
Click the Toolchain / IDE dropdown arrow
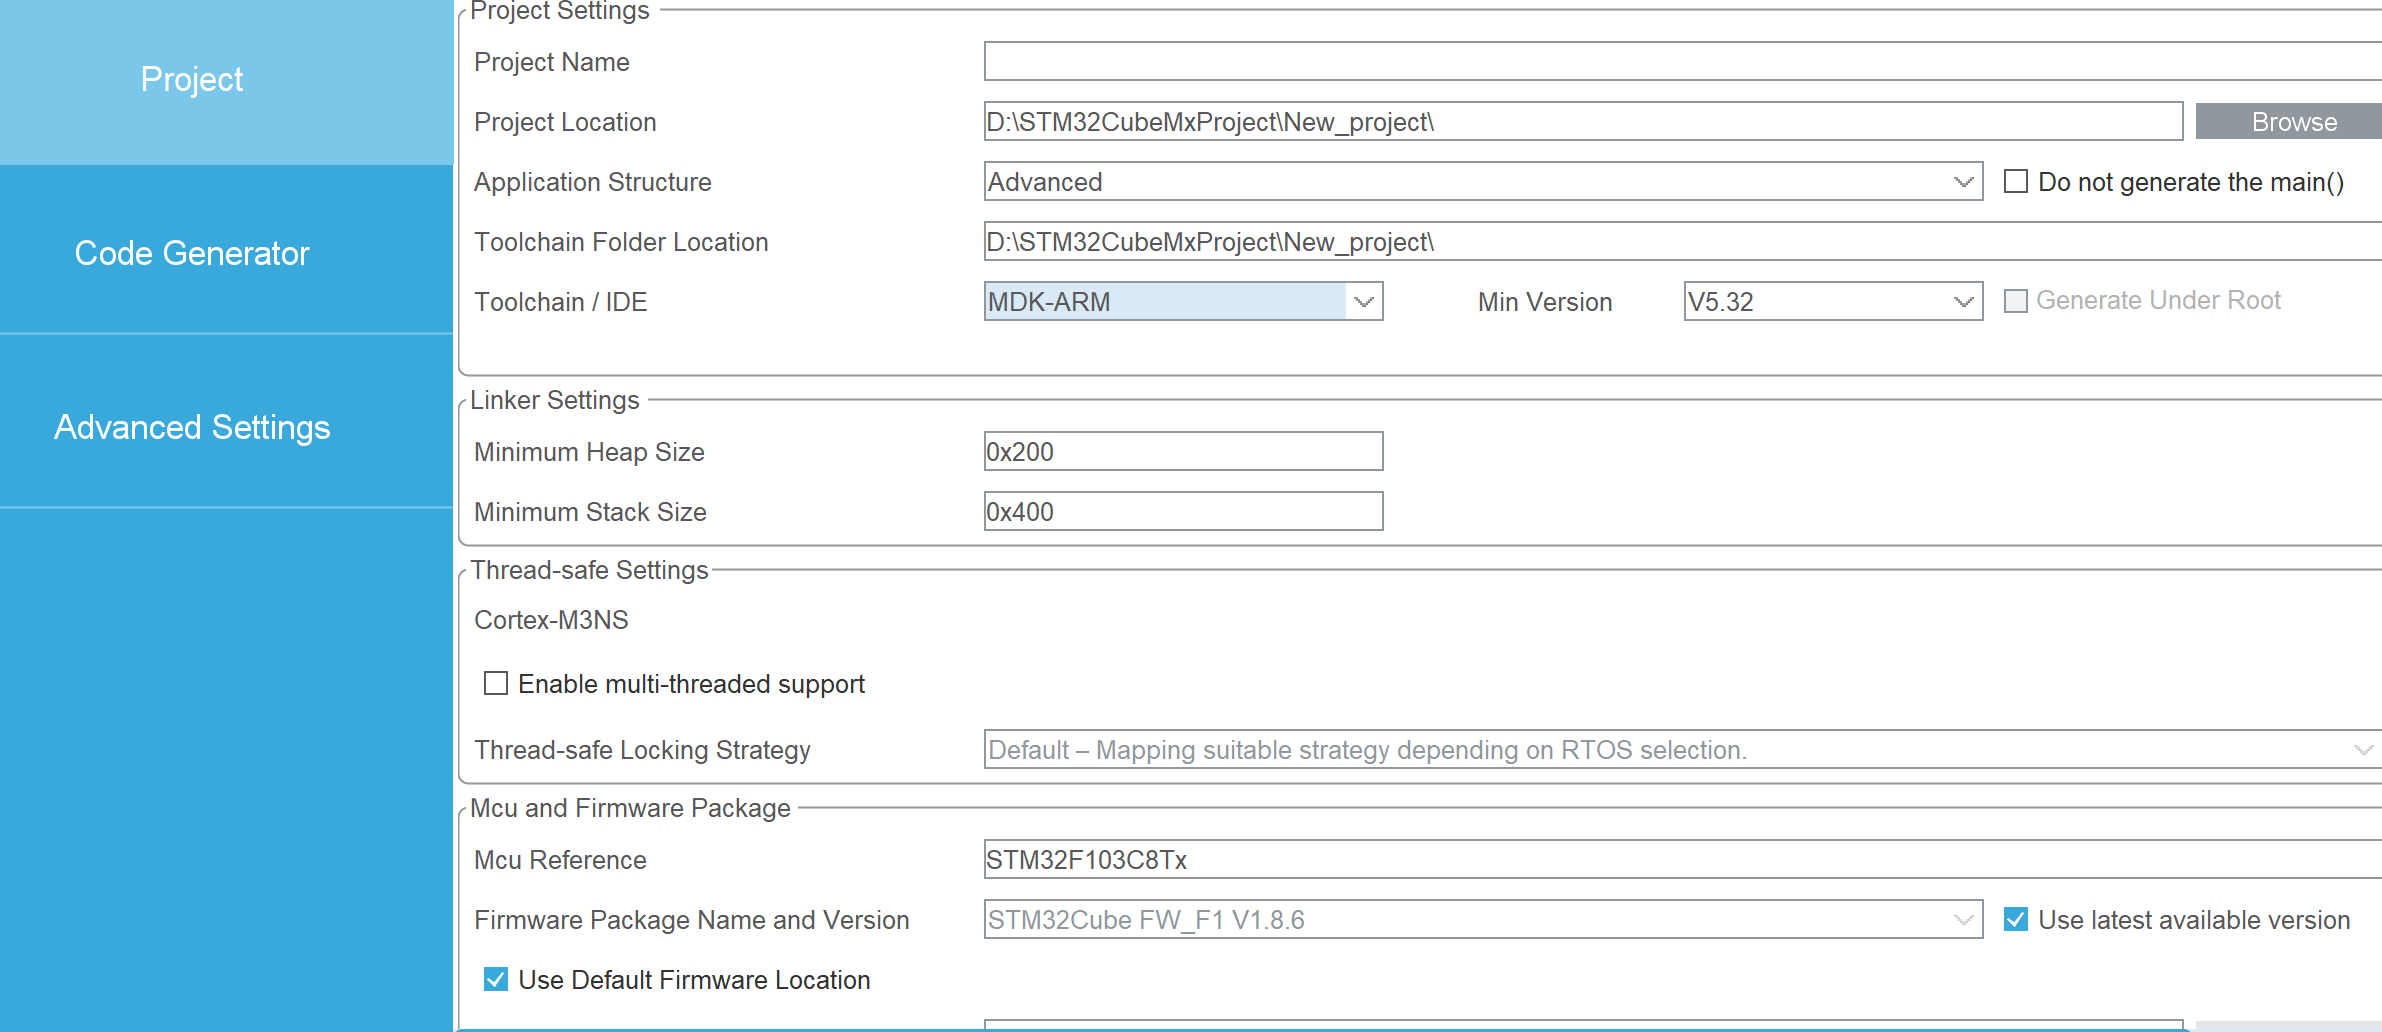[1364, 302]
